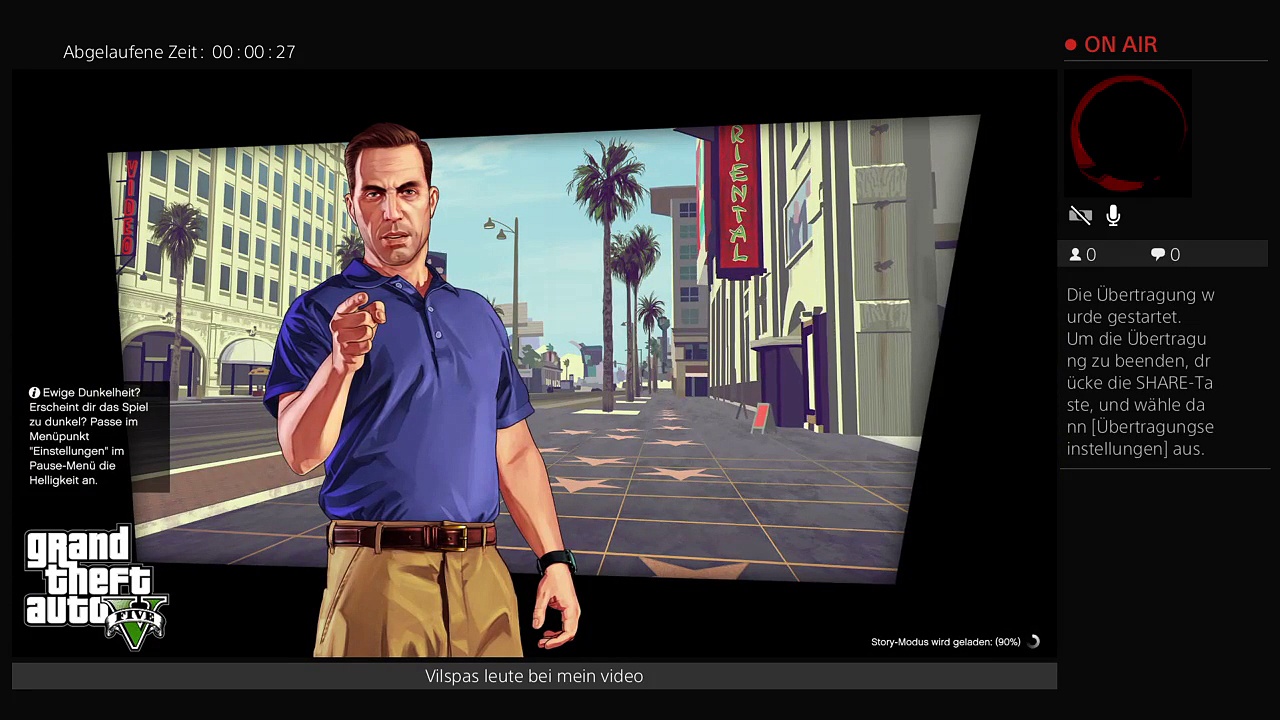Select the Story-Modus wird geladen text
The width and height of the screenshot is (1280, 720).
point(945,642)
